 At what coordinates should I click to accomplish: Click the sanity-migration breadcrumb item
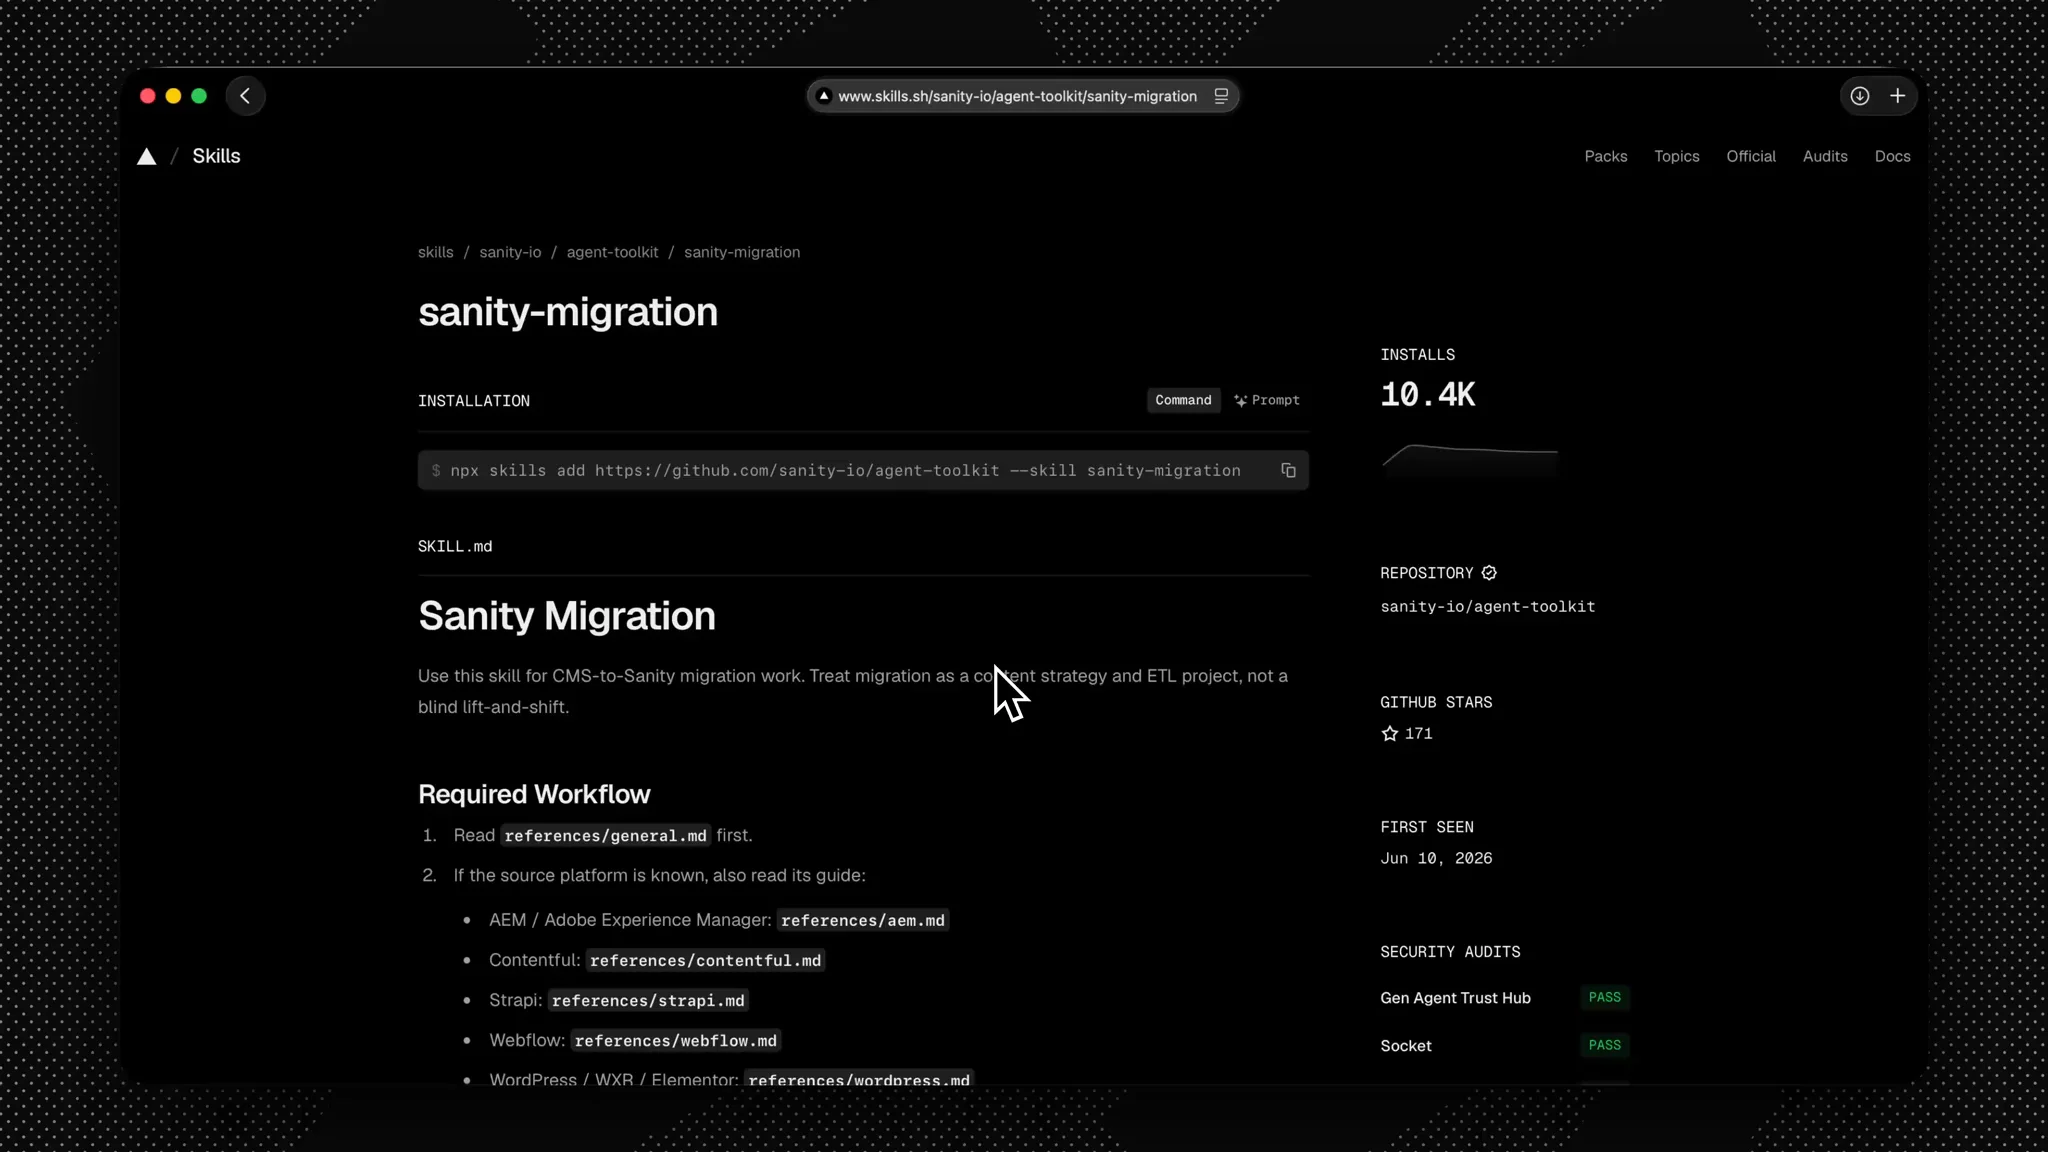(x=742, y=252)
